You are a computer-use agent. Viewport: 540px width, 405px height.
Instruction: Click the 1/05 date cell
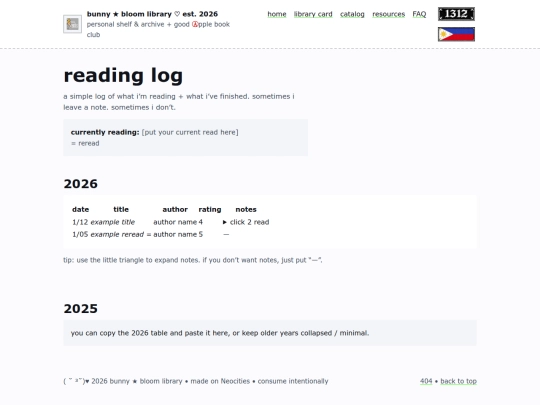[80, 235]
